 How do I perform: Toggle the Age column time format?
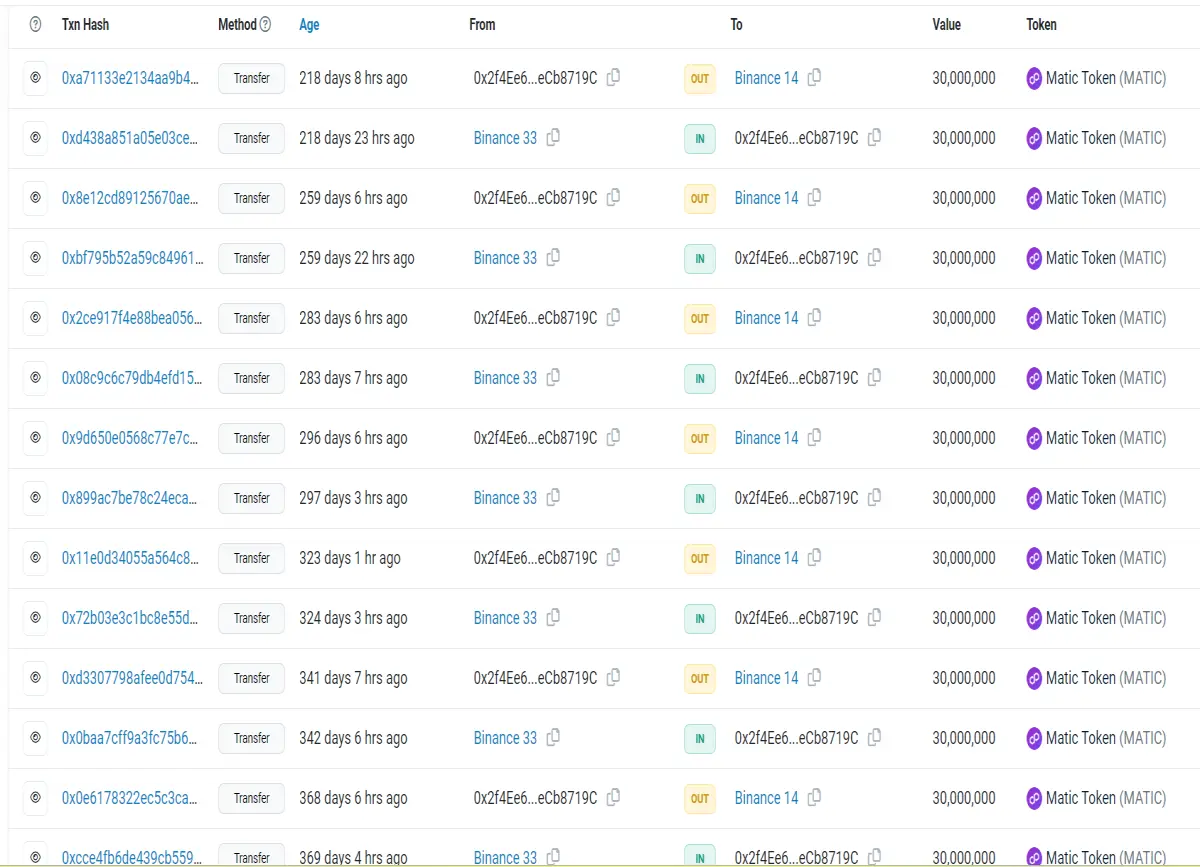click(309, 24)
